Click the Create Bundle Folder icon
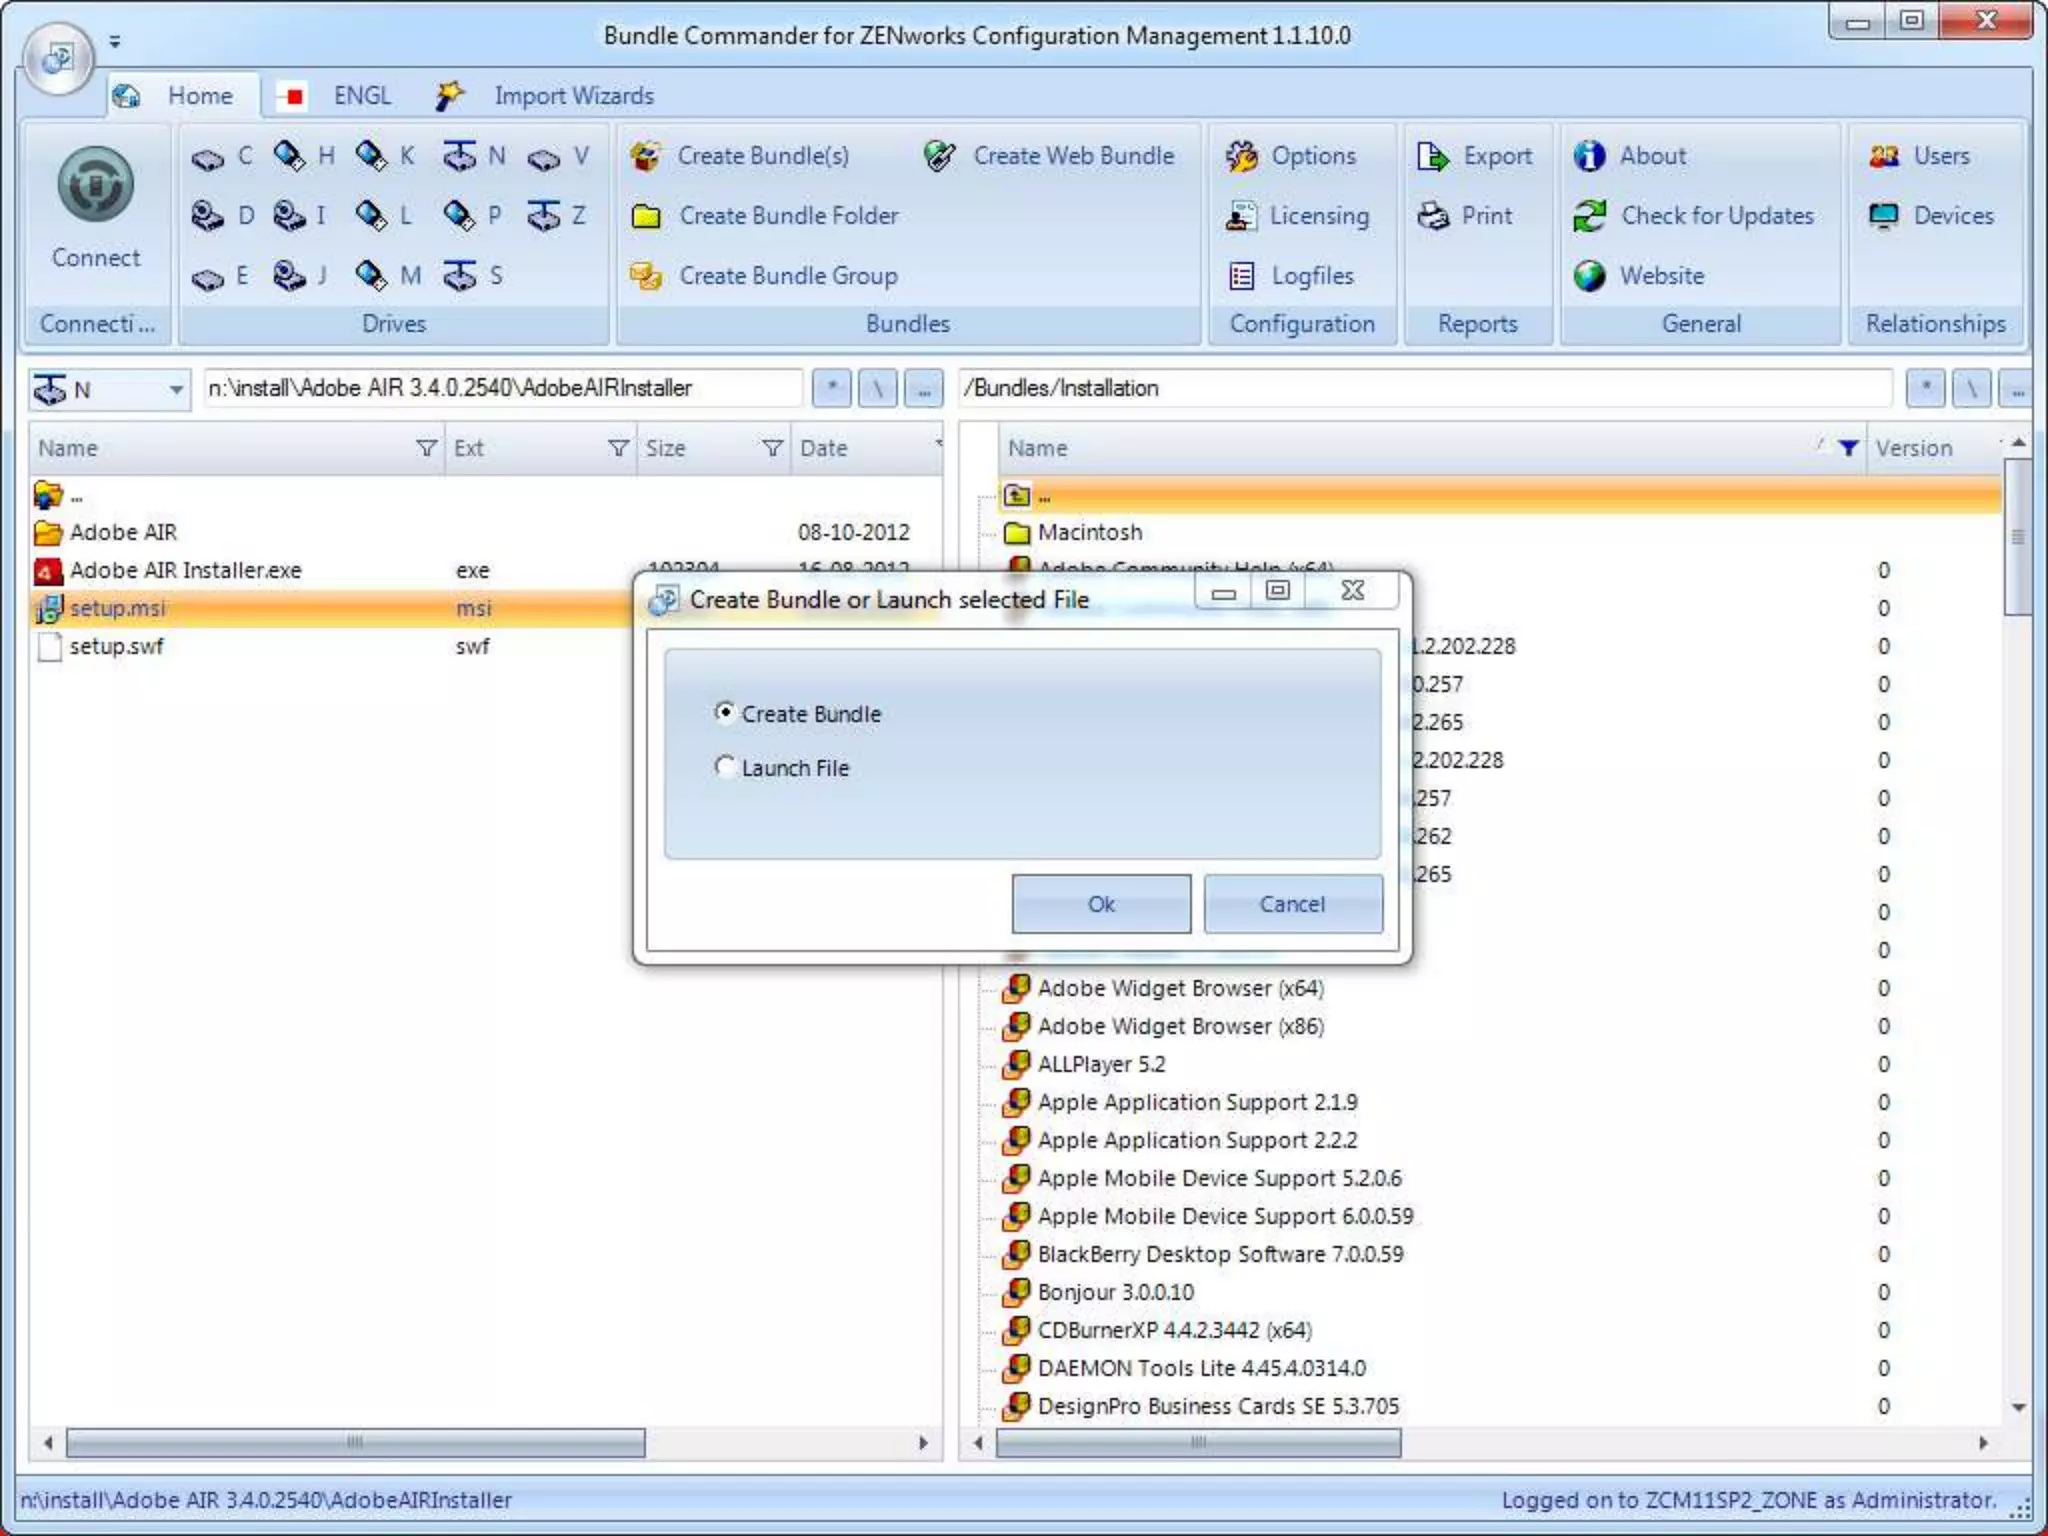Viewport: 2048px width, 1536px height. click(646, 216)
